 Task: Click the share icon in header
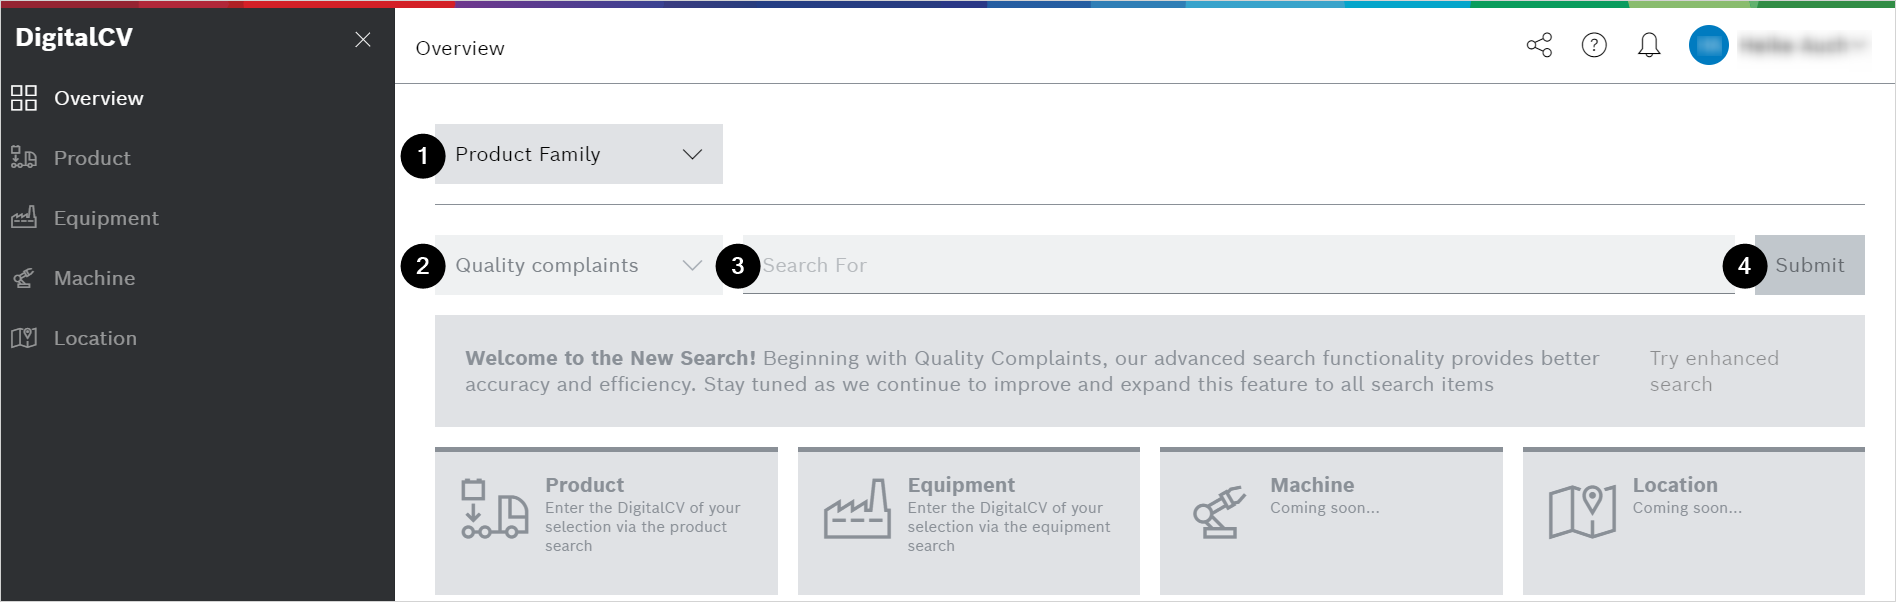(x=1539, y=45)
